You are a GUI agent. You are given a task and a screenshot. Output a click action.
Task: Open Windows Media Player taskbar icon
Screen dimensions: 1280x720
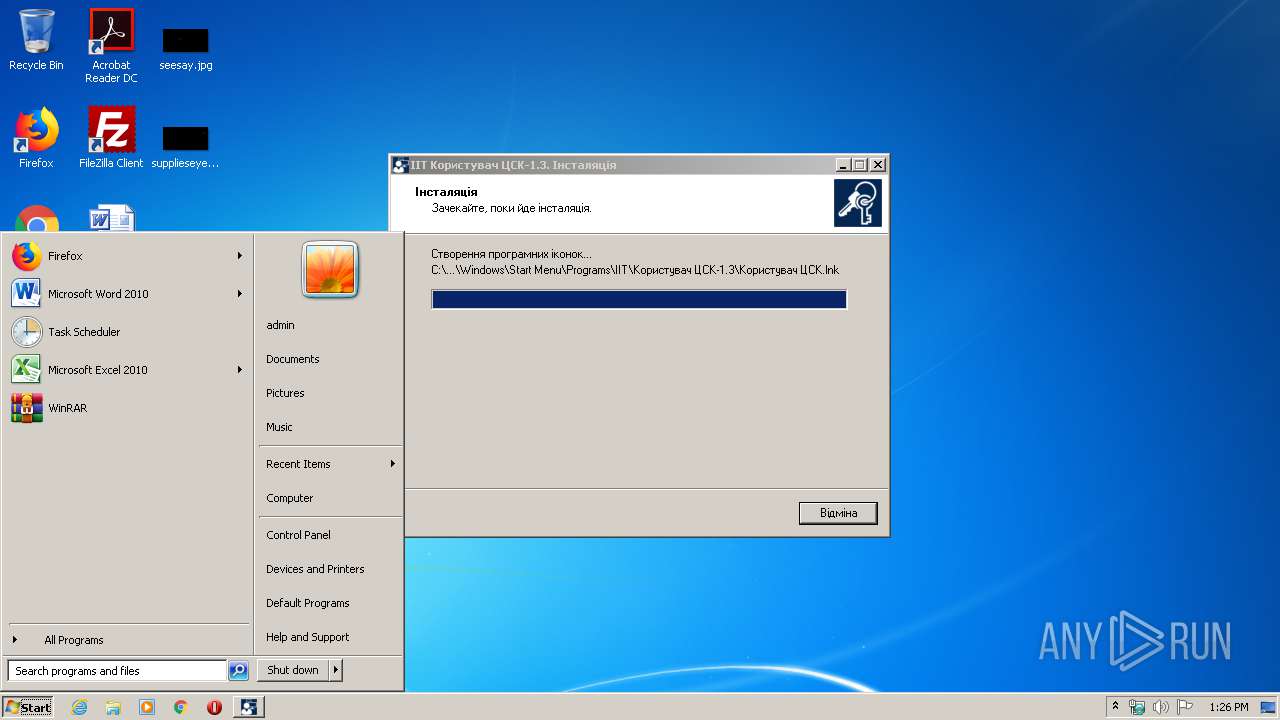tap(147, 707)
